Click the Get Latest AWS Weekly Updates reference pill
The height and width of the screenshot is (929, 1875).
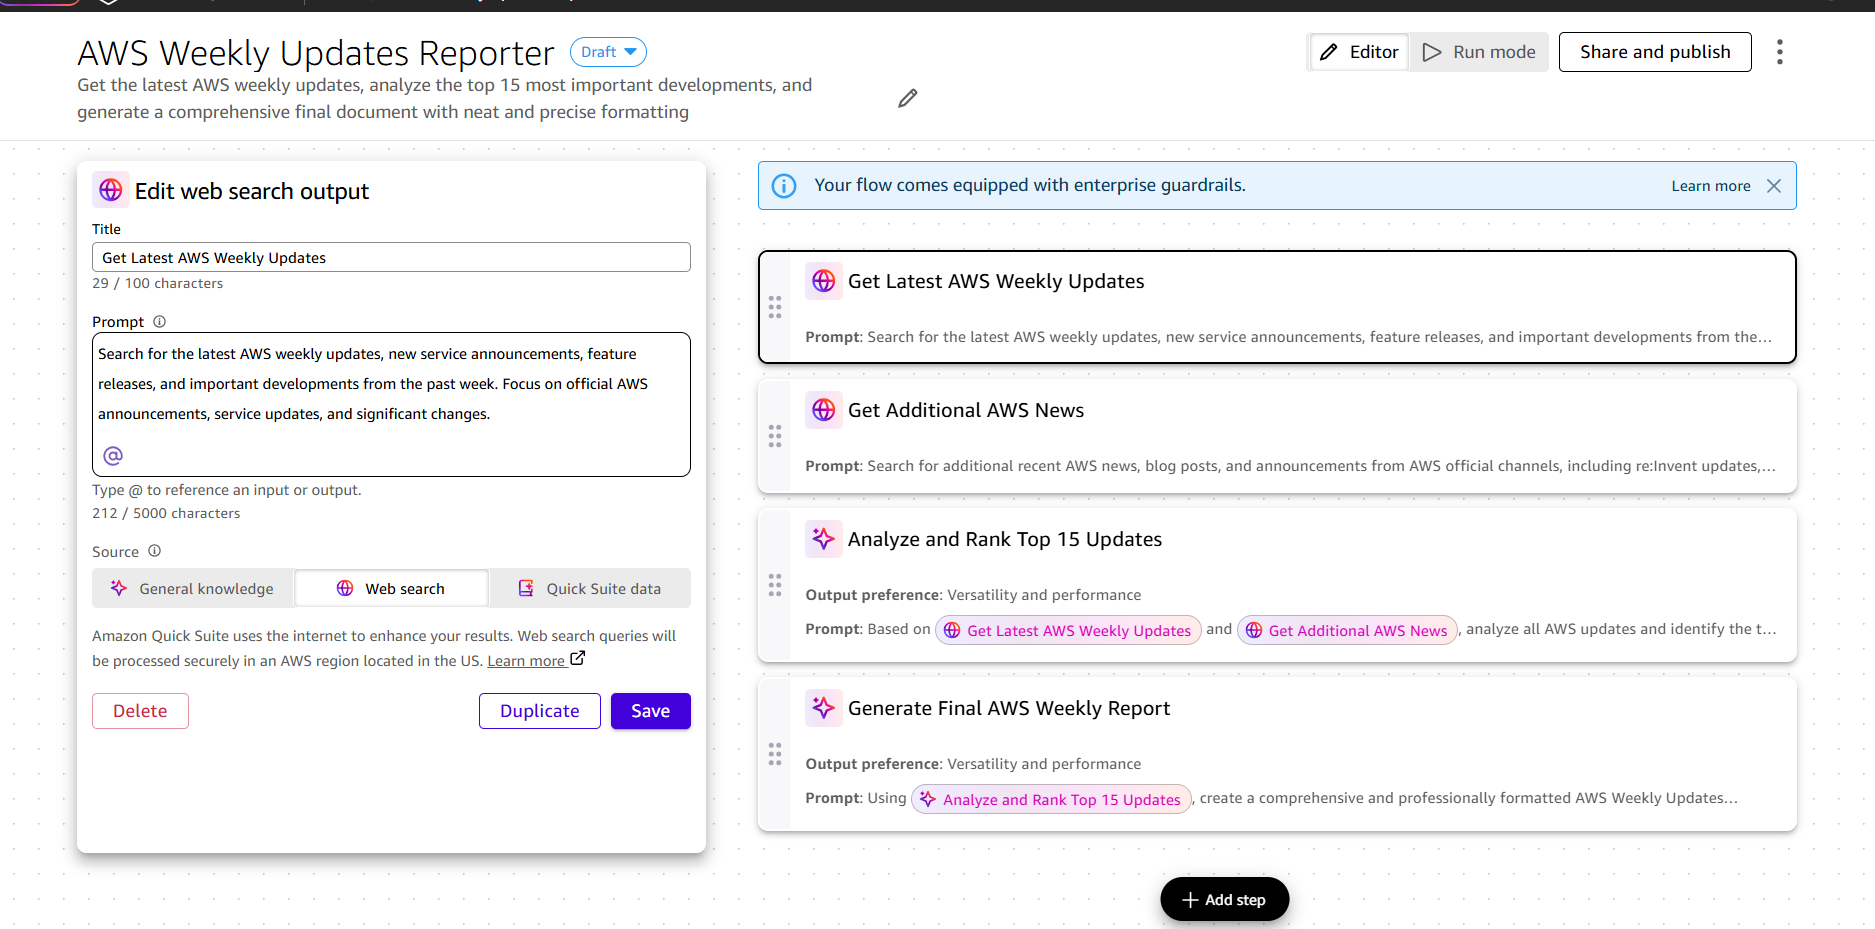coord(1067,630)
